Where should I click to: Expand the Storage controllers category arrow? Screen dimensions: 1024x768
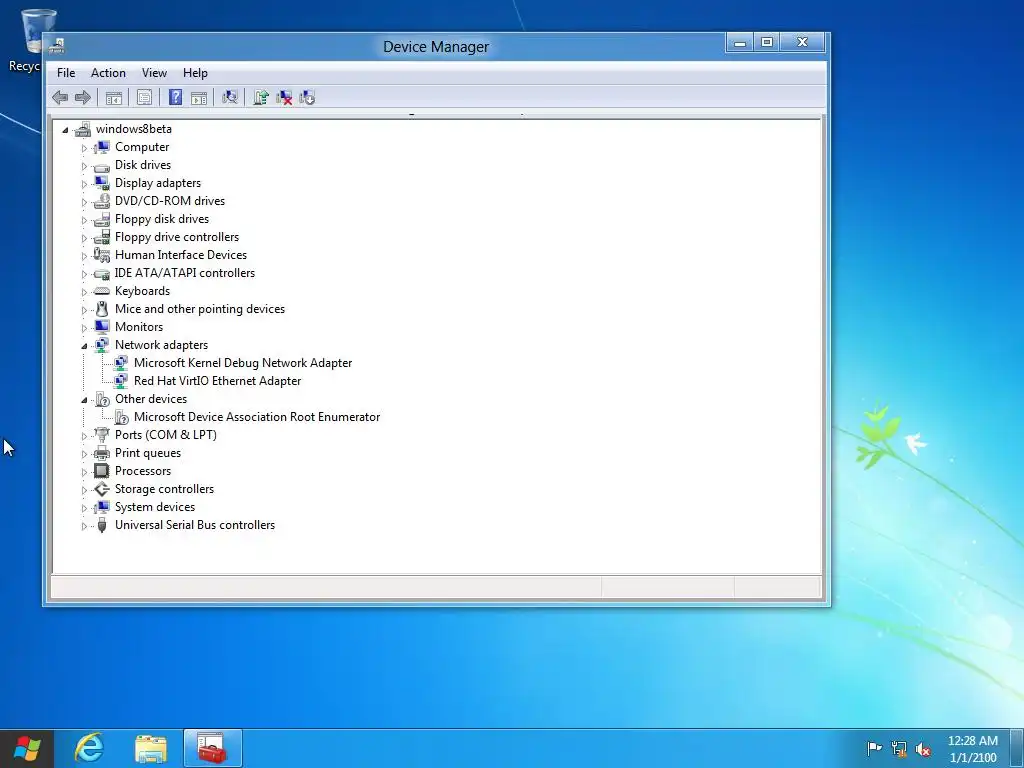click(84, 490)
